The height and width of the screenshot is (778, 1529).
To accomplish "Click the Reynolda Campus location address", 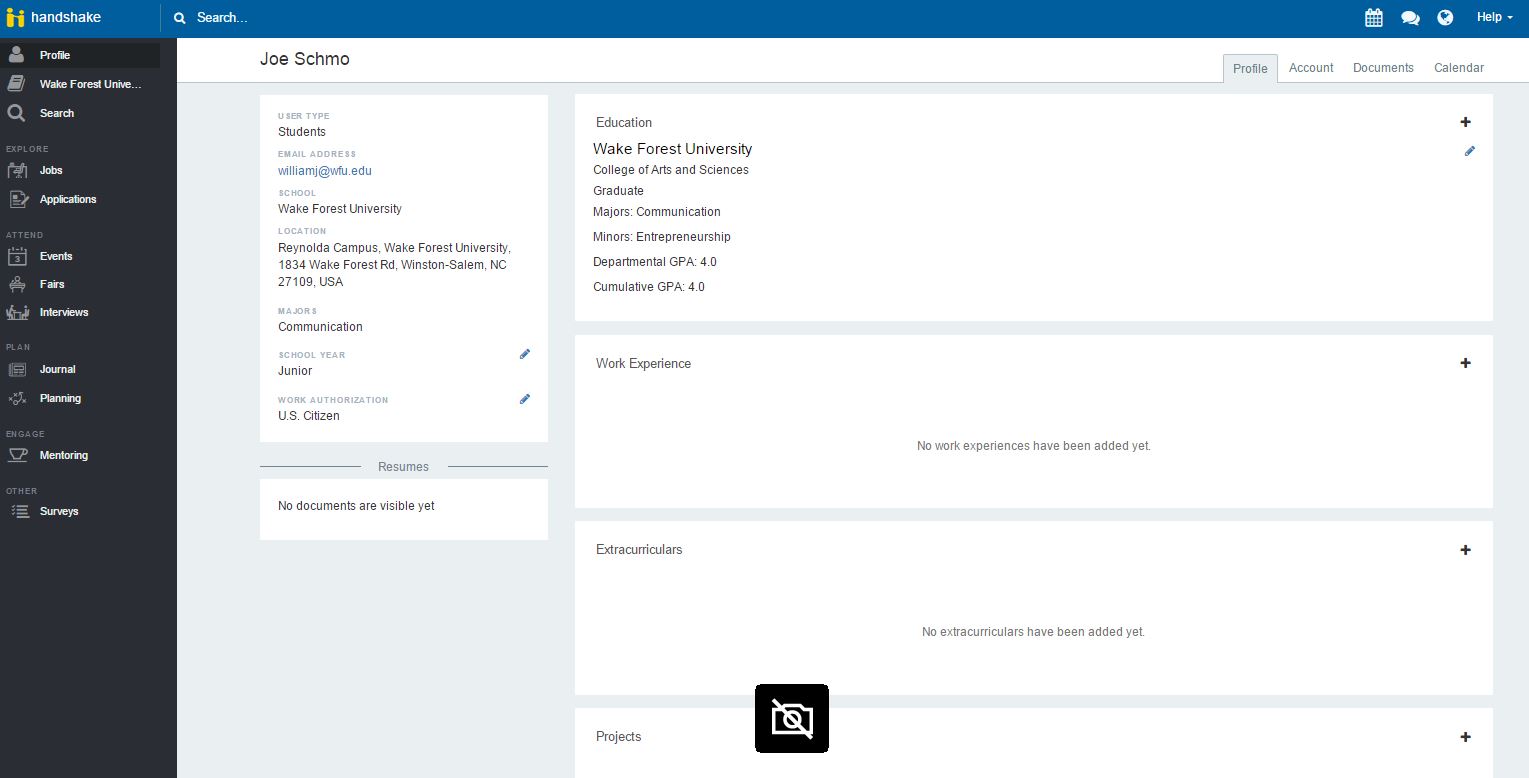I will coord(394,265).
